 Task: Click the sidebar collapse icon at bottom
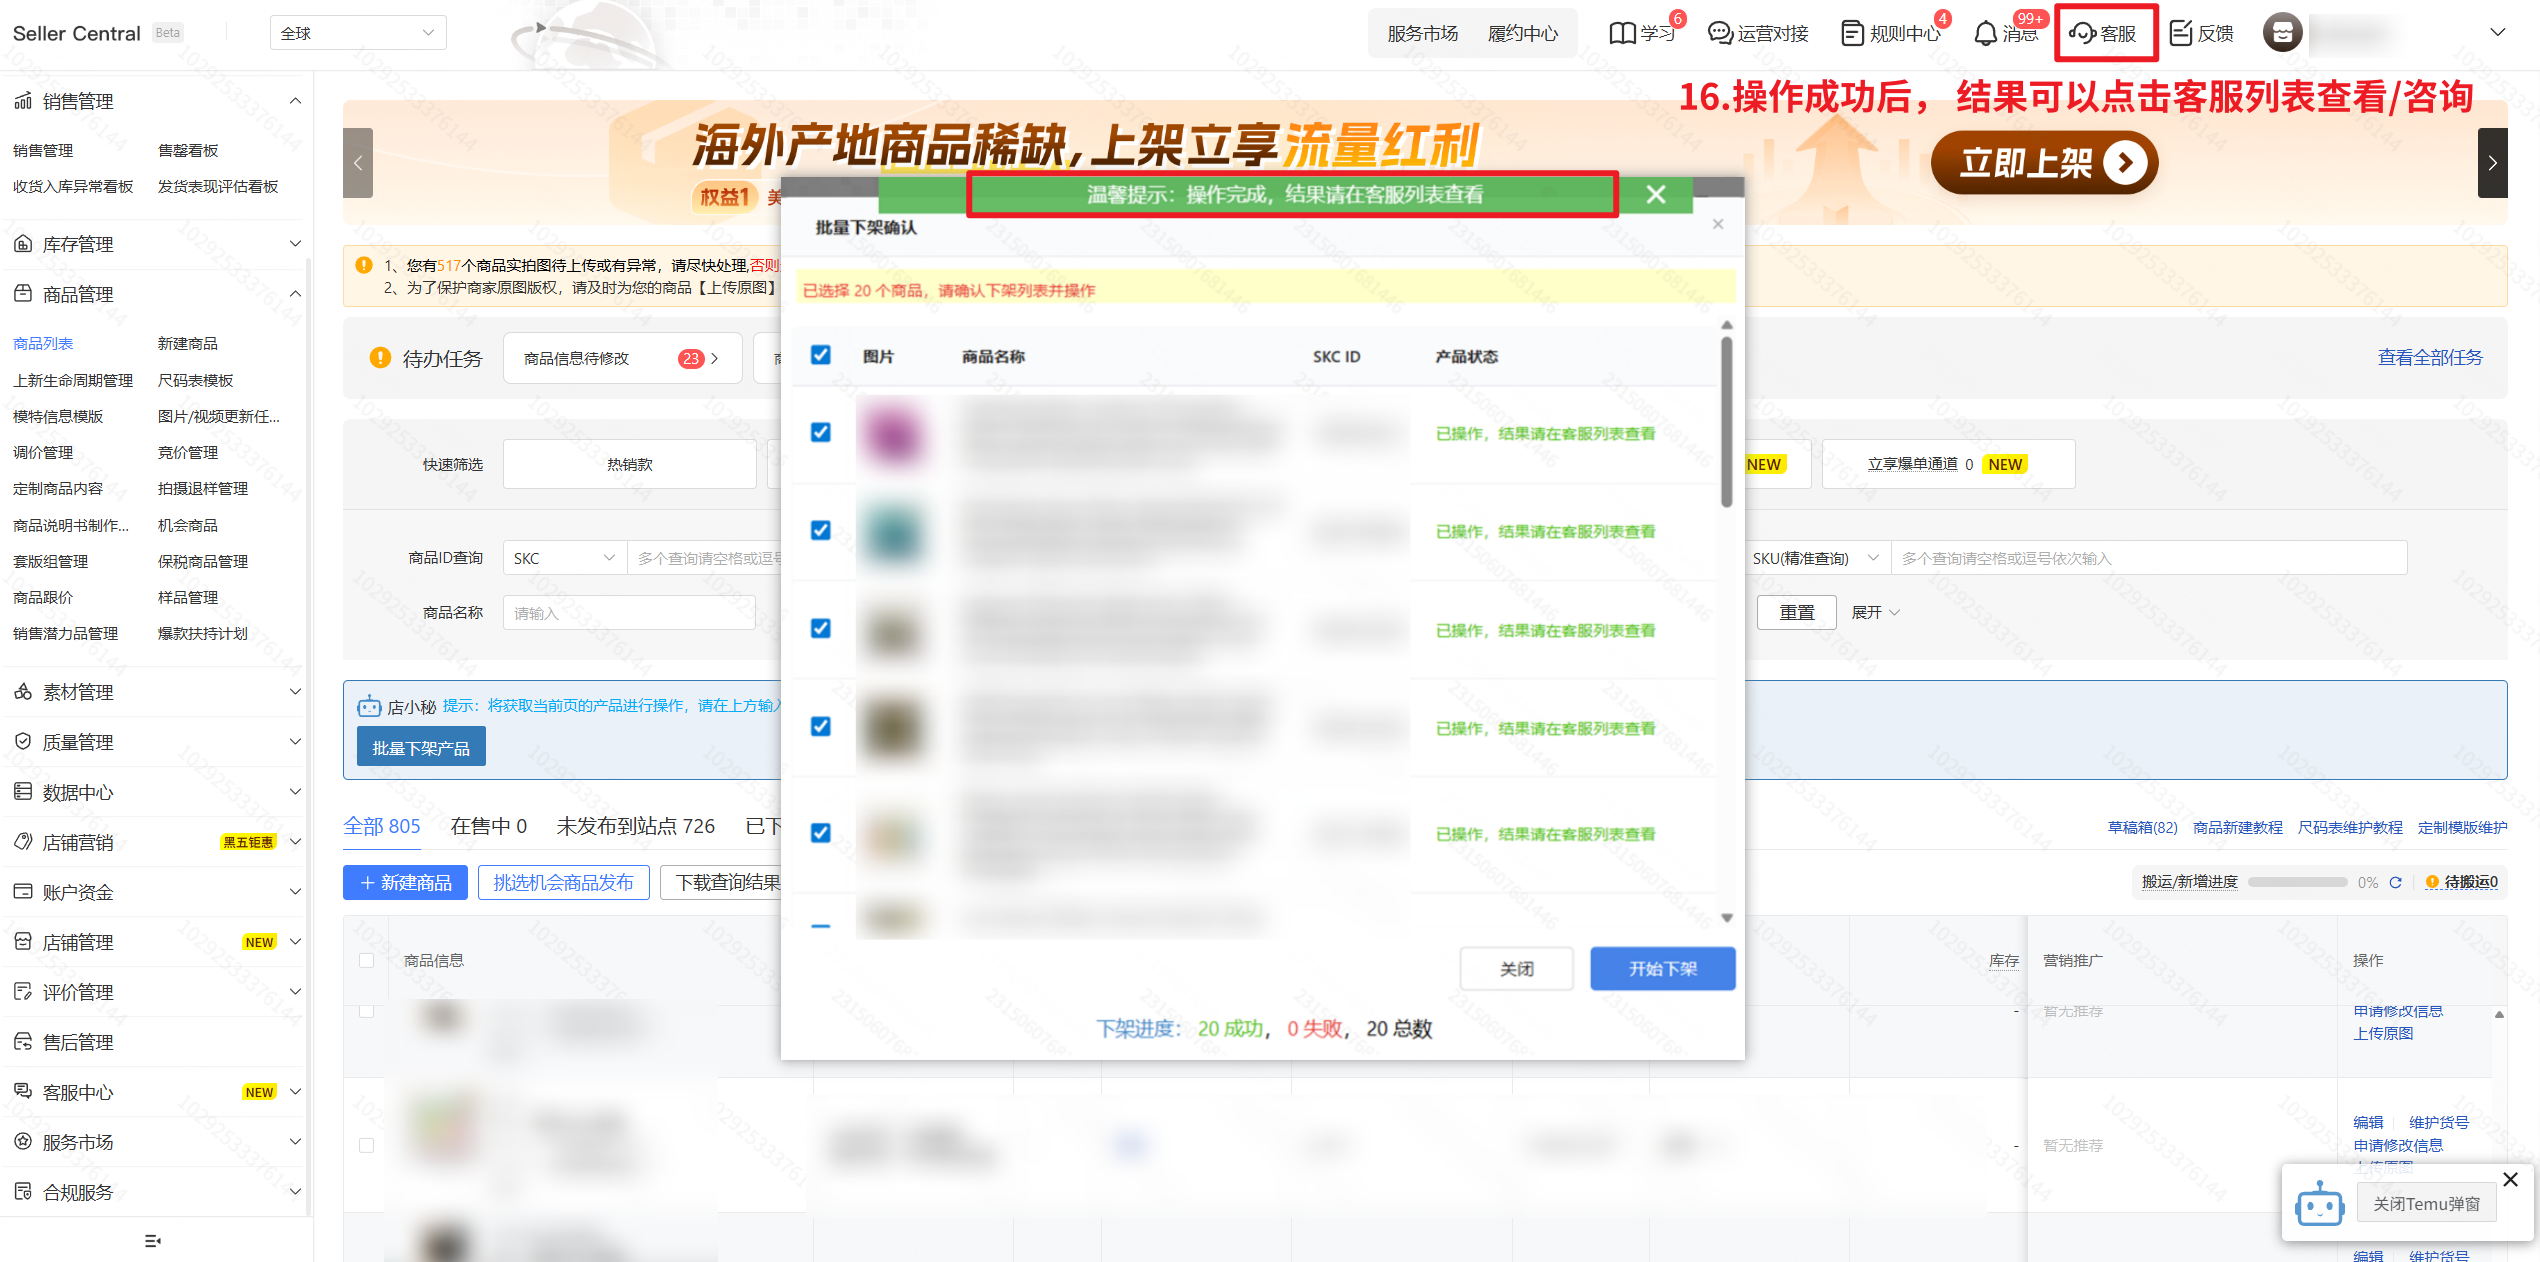pos(153,1241)
